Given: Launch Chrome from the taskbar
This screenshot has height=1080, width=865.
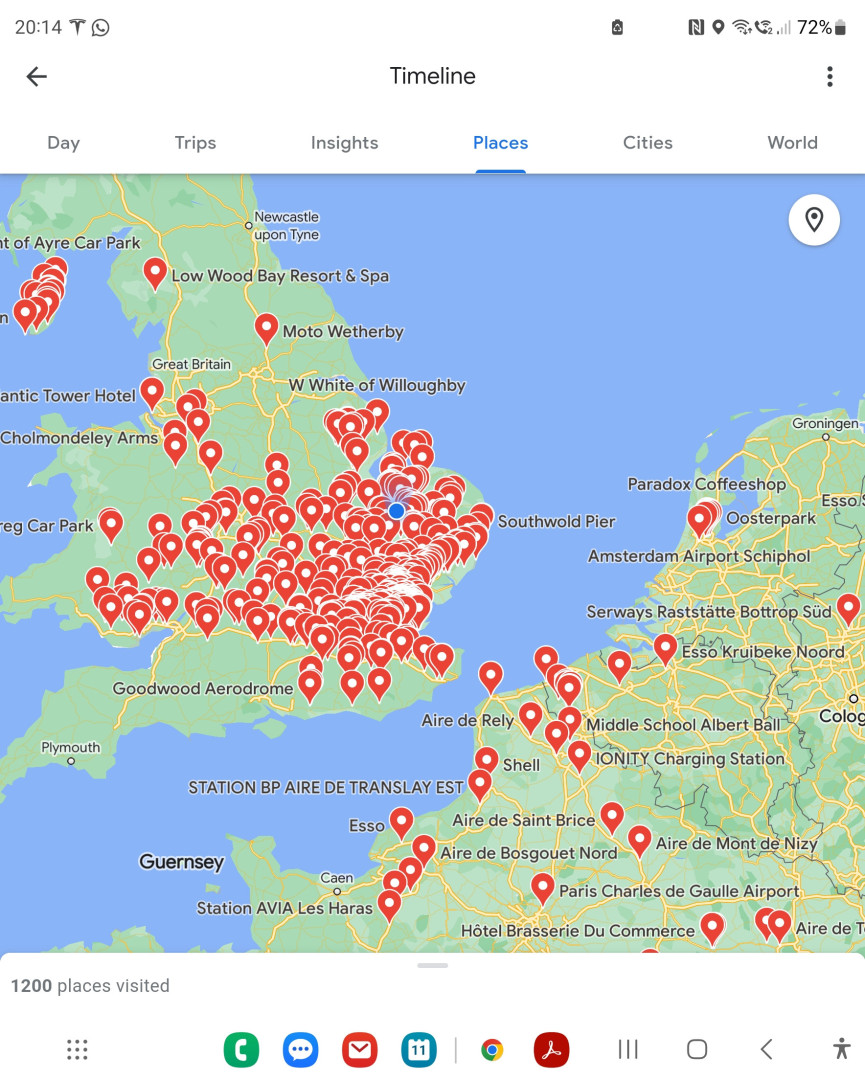Looking at the screenshot, I should point(492,1050).
